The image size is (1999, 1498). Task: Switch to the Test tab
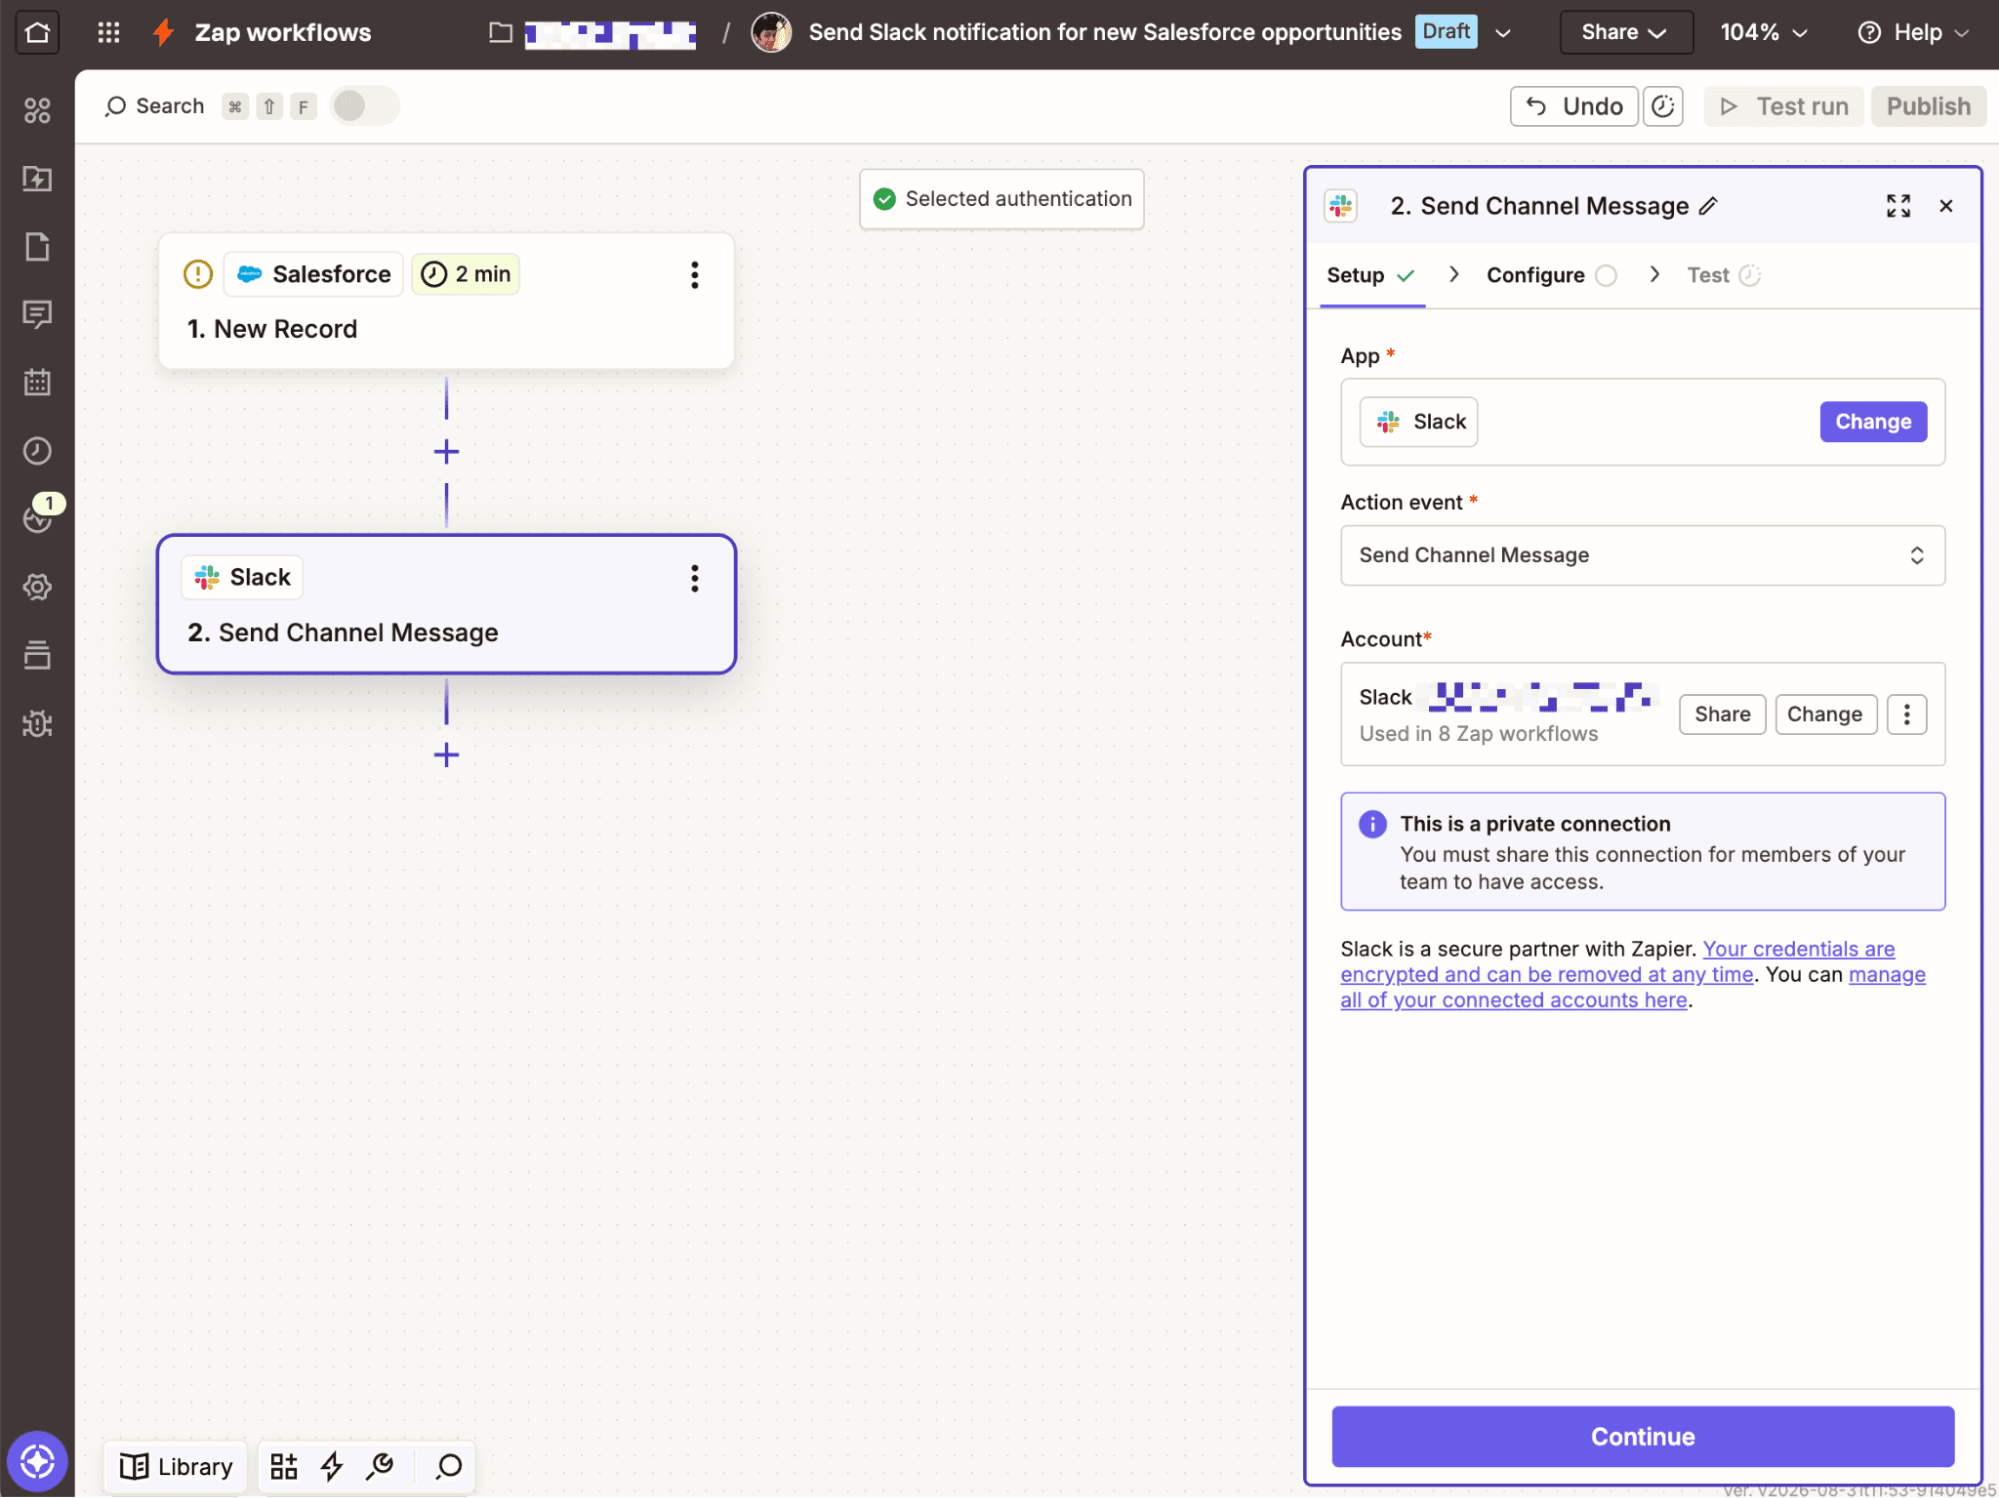(1723, 275)
